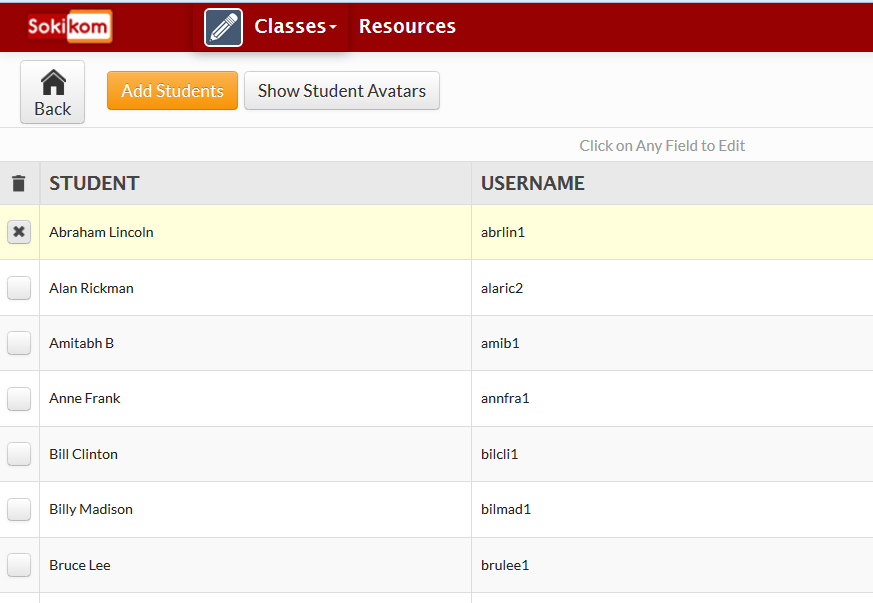
Task: Click the Sokikom logo
Action: pos(69,26)
